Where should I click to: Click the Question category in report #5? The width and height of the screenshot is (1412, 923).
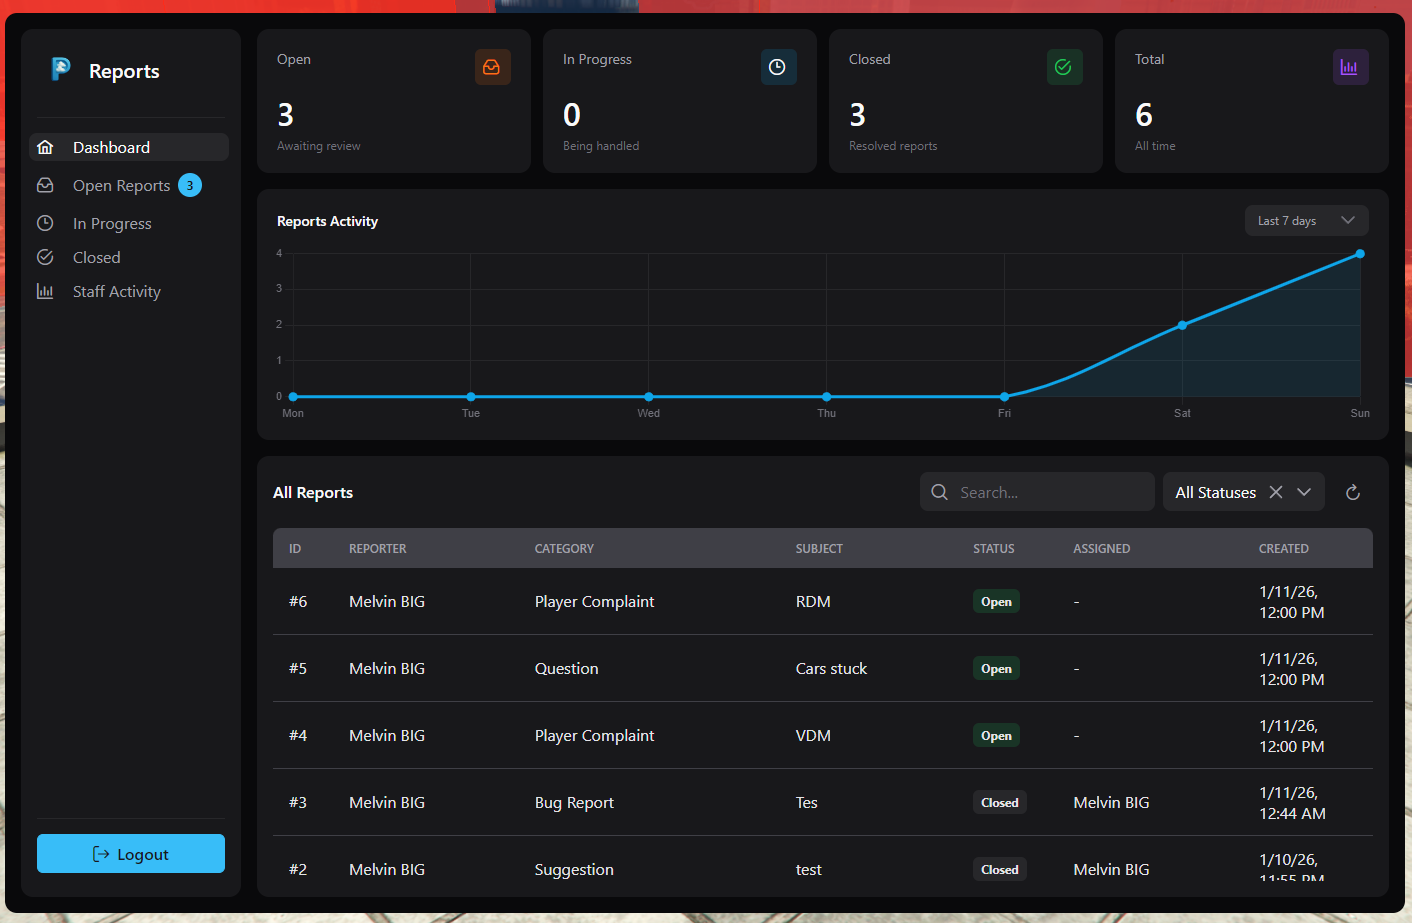(566, 668)
